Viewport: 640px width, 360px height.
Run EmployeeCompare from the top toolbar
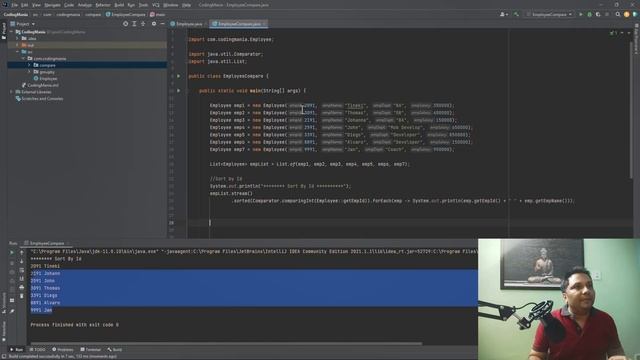tap(581, 14)
